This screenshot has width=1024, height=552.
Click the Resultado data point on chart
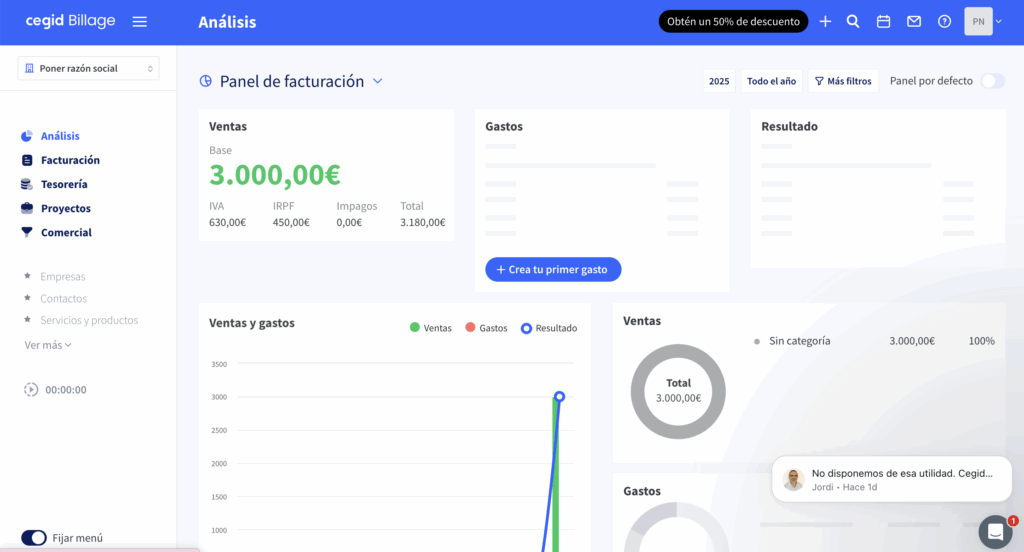click(x=560, y=397)
